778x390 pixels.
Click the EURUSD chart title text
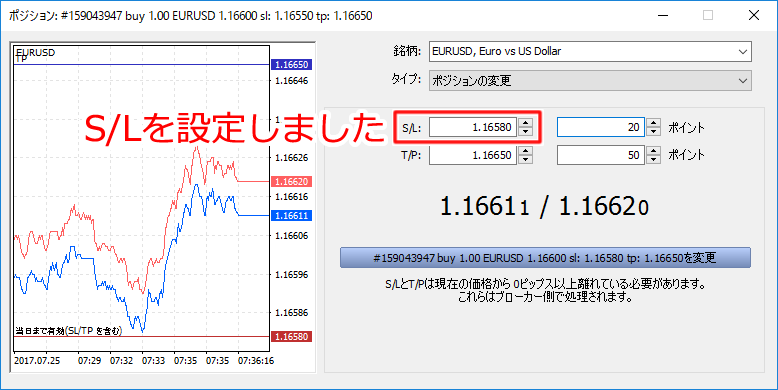coord(35,53)
